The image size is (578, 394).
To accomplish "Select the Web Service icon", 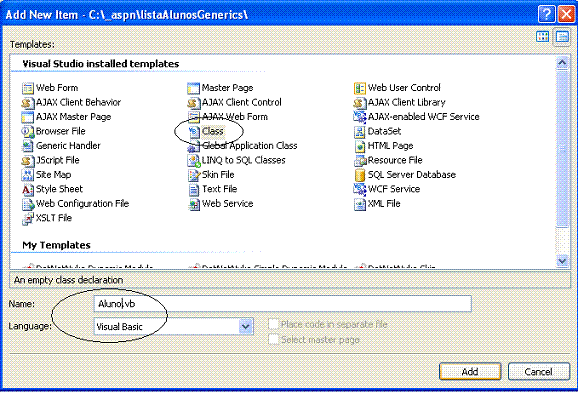I will pos(194,204).
